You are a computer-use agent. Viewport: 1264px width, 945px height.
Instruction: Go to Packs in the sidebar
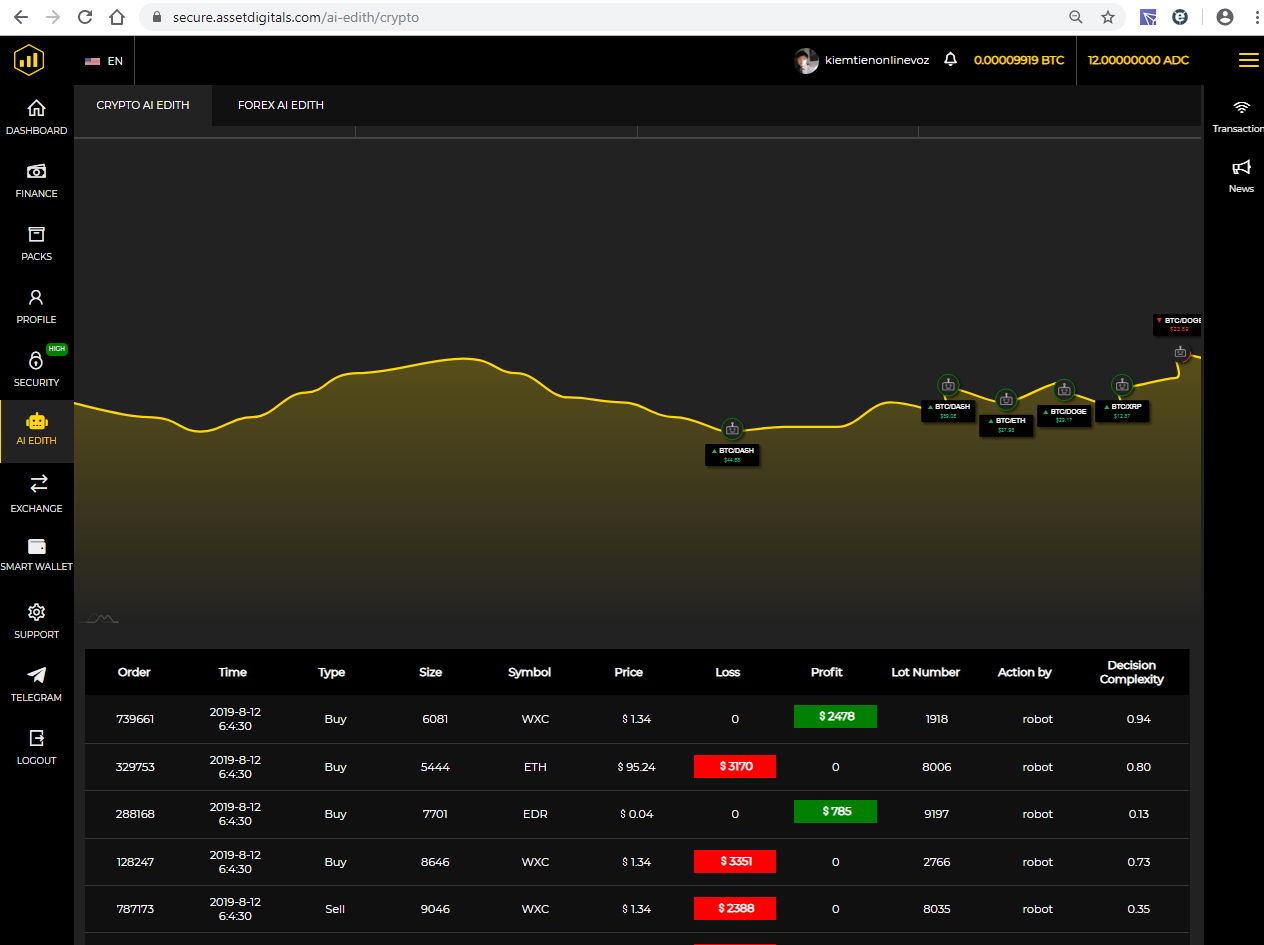point(36,235)
